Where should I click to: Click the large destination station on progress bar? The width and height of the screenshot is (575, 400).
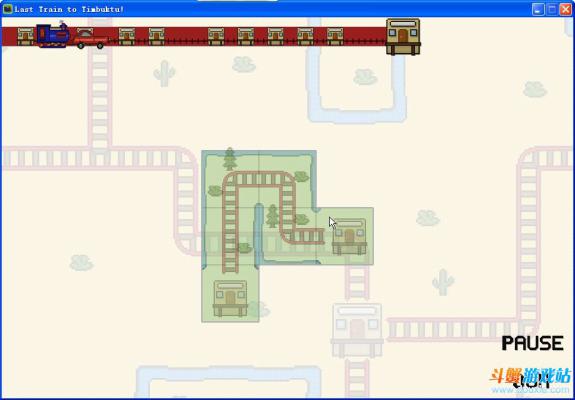point(403,37)
